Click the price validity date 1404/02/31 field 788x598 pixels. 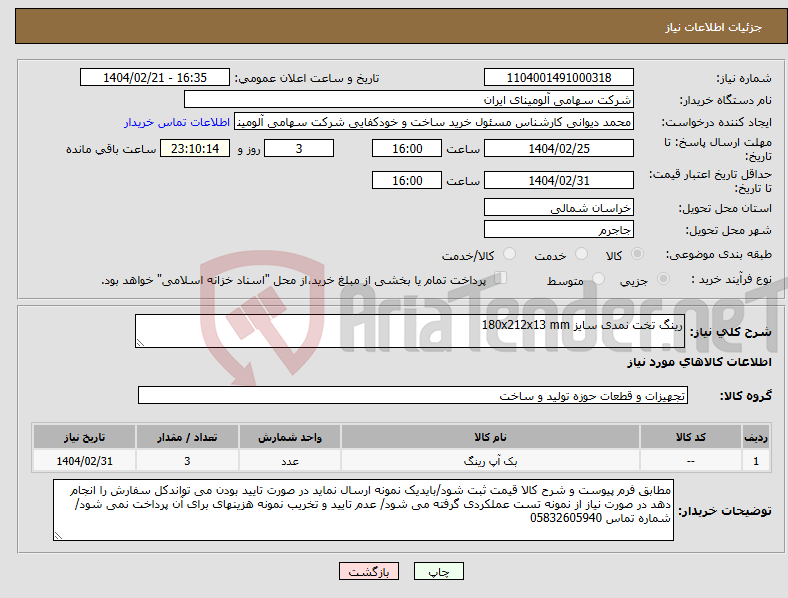[x=559, y=180]
